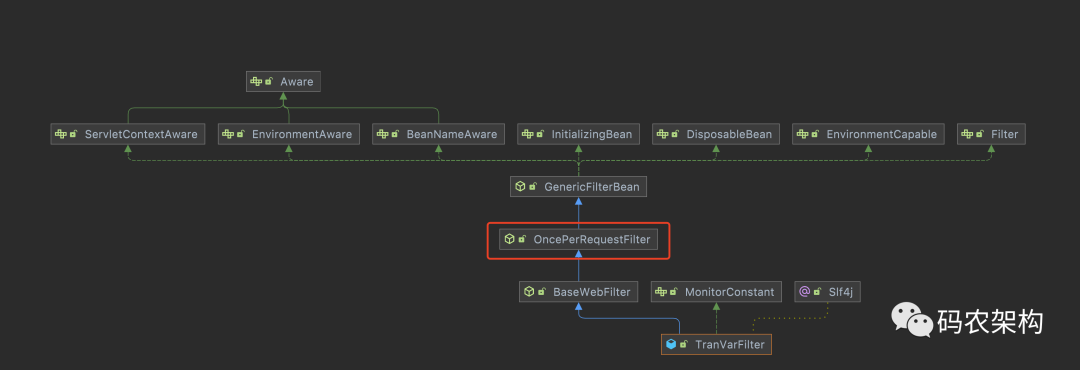The height and width of the screenshot is (370, 1080).
Task: Click the class icon of OncePerRequestFilter
Action: click(x=510, y=239)
